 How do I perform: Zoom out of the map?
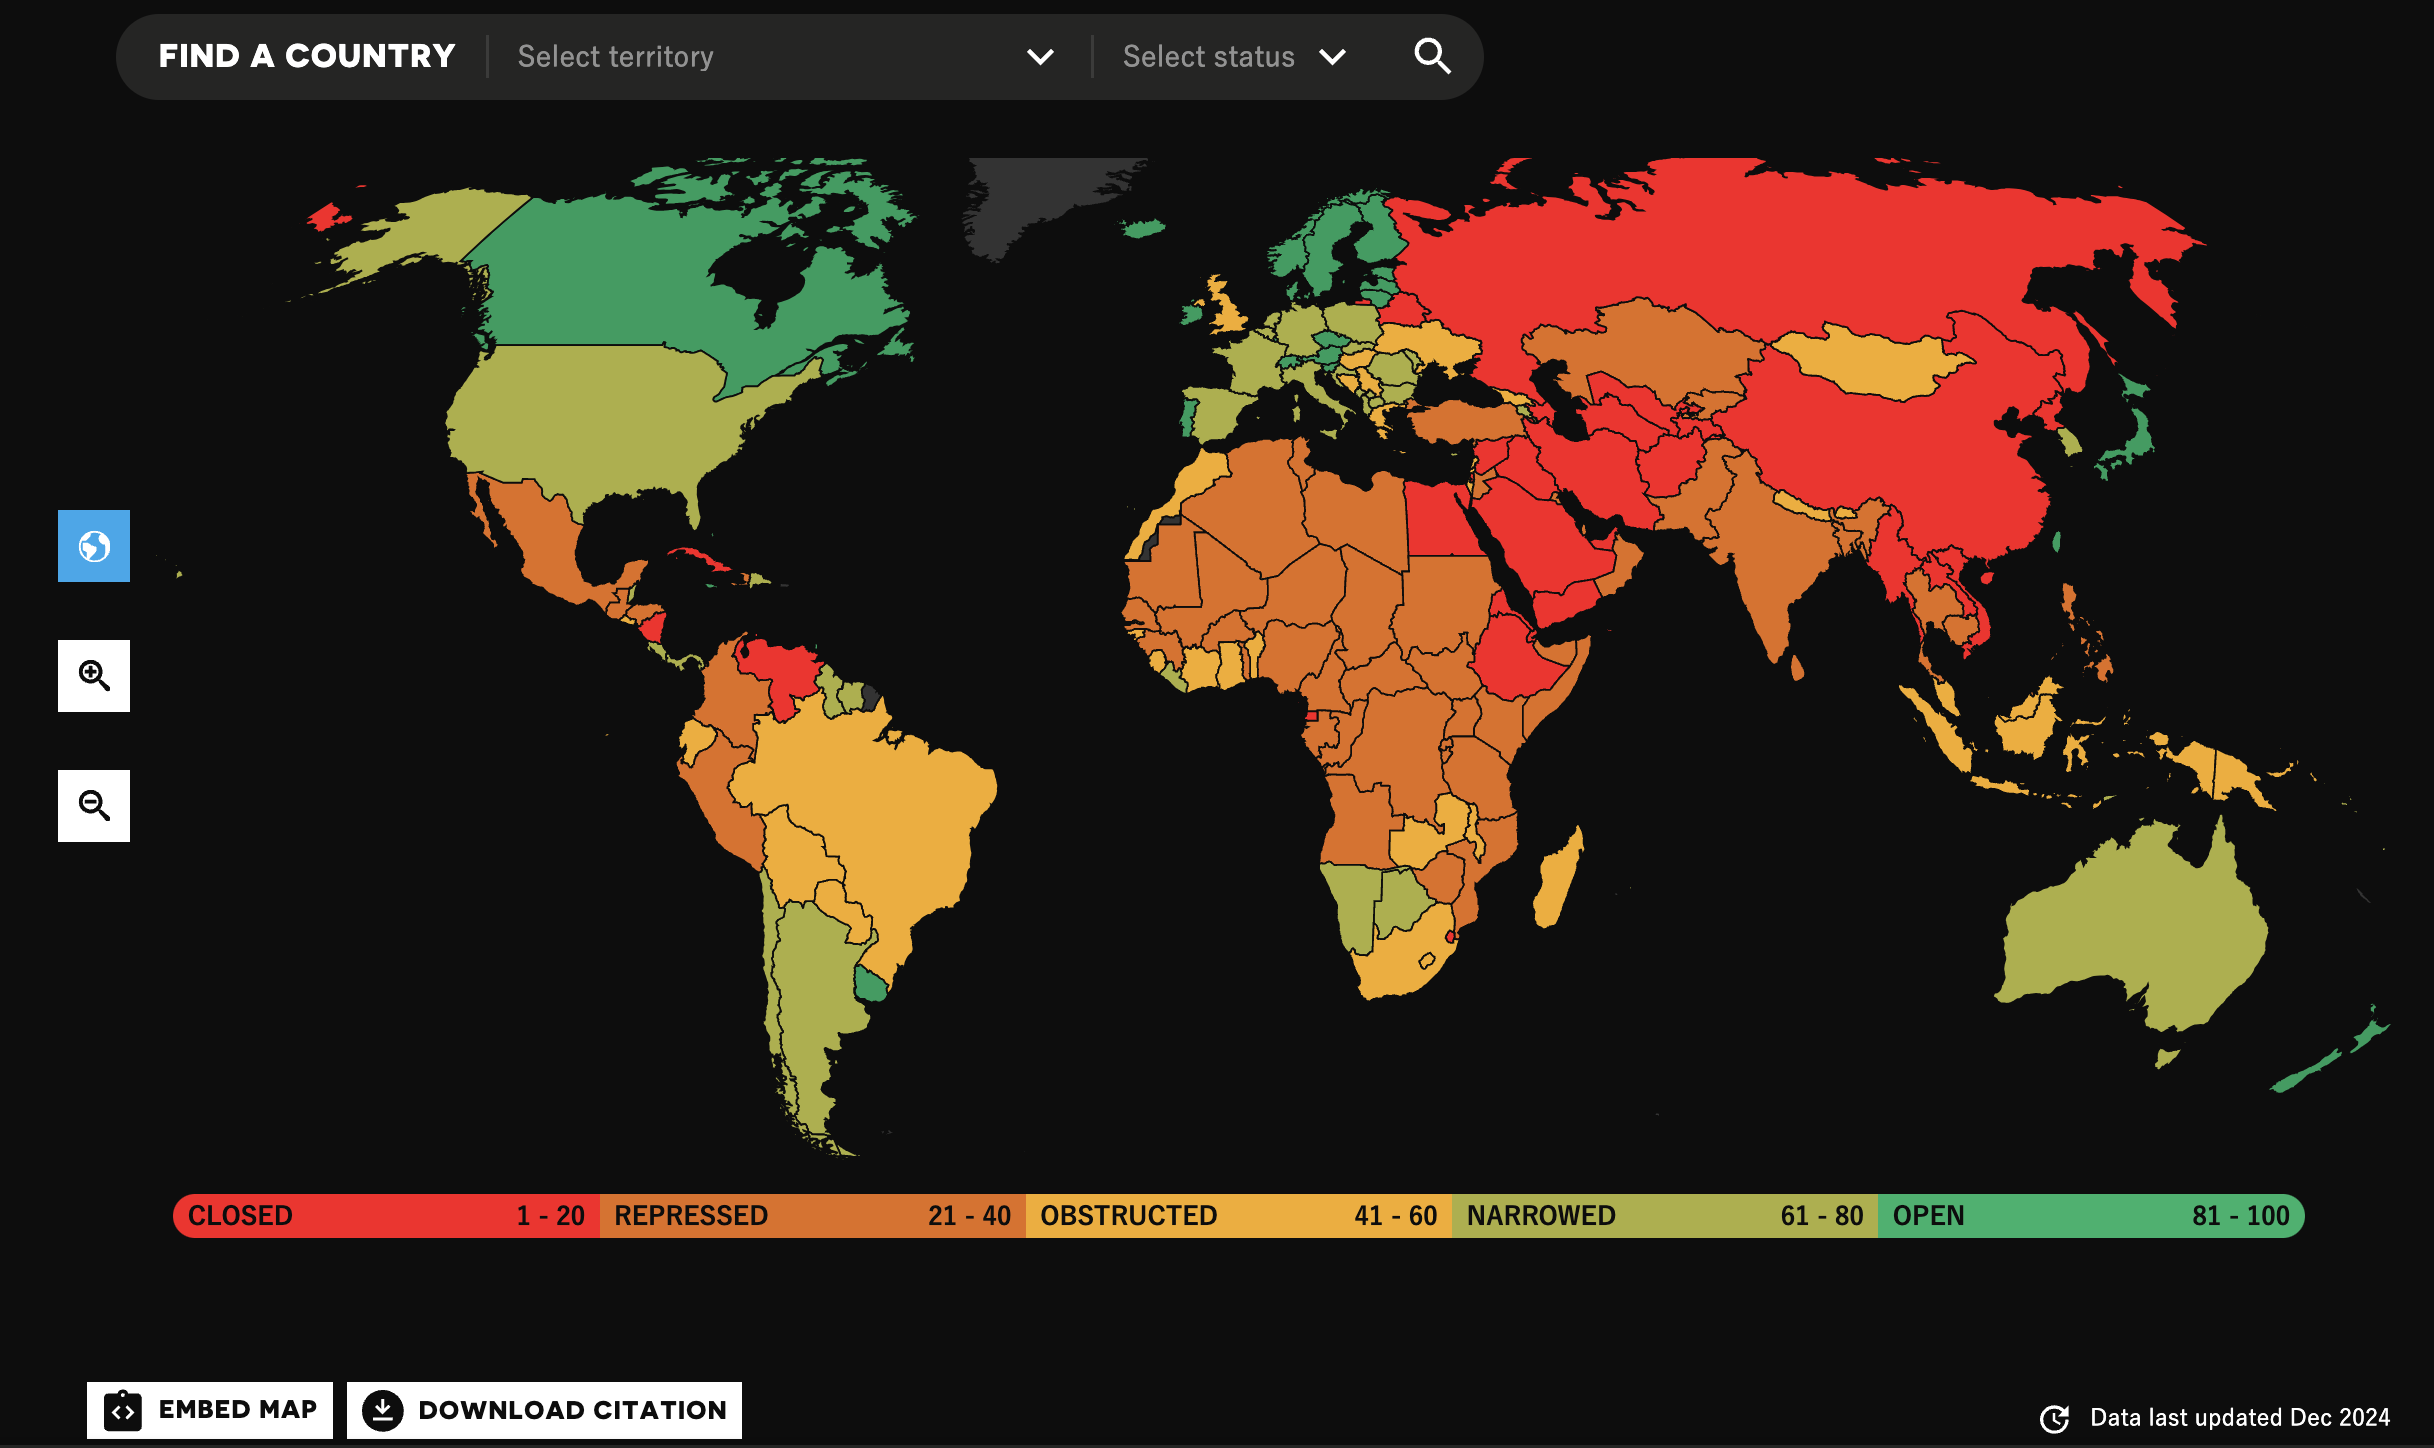(94, 806)
